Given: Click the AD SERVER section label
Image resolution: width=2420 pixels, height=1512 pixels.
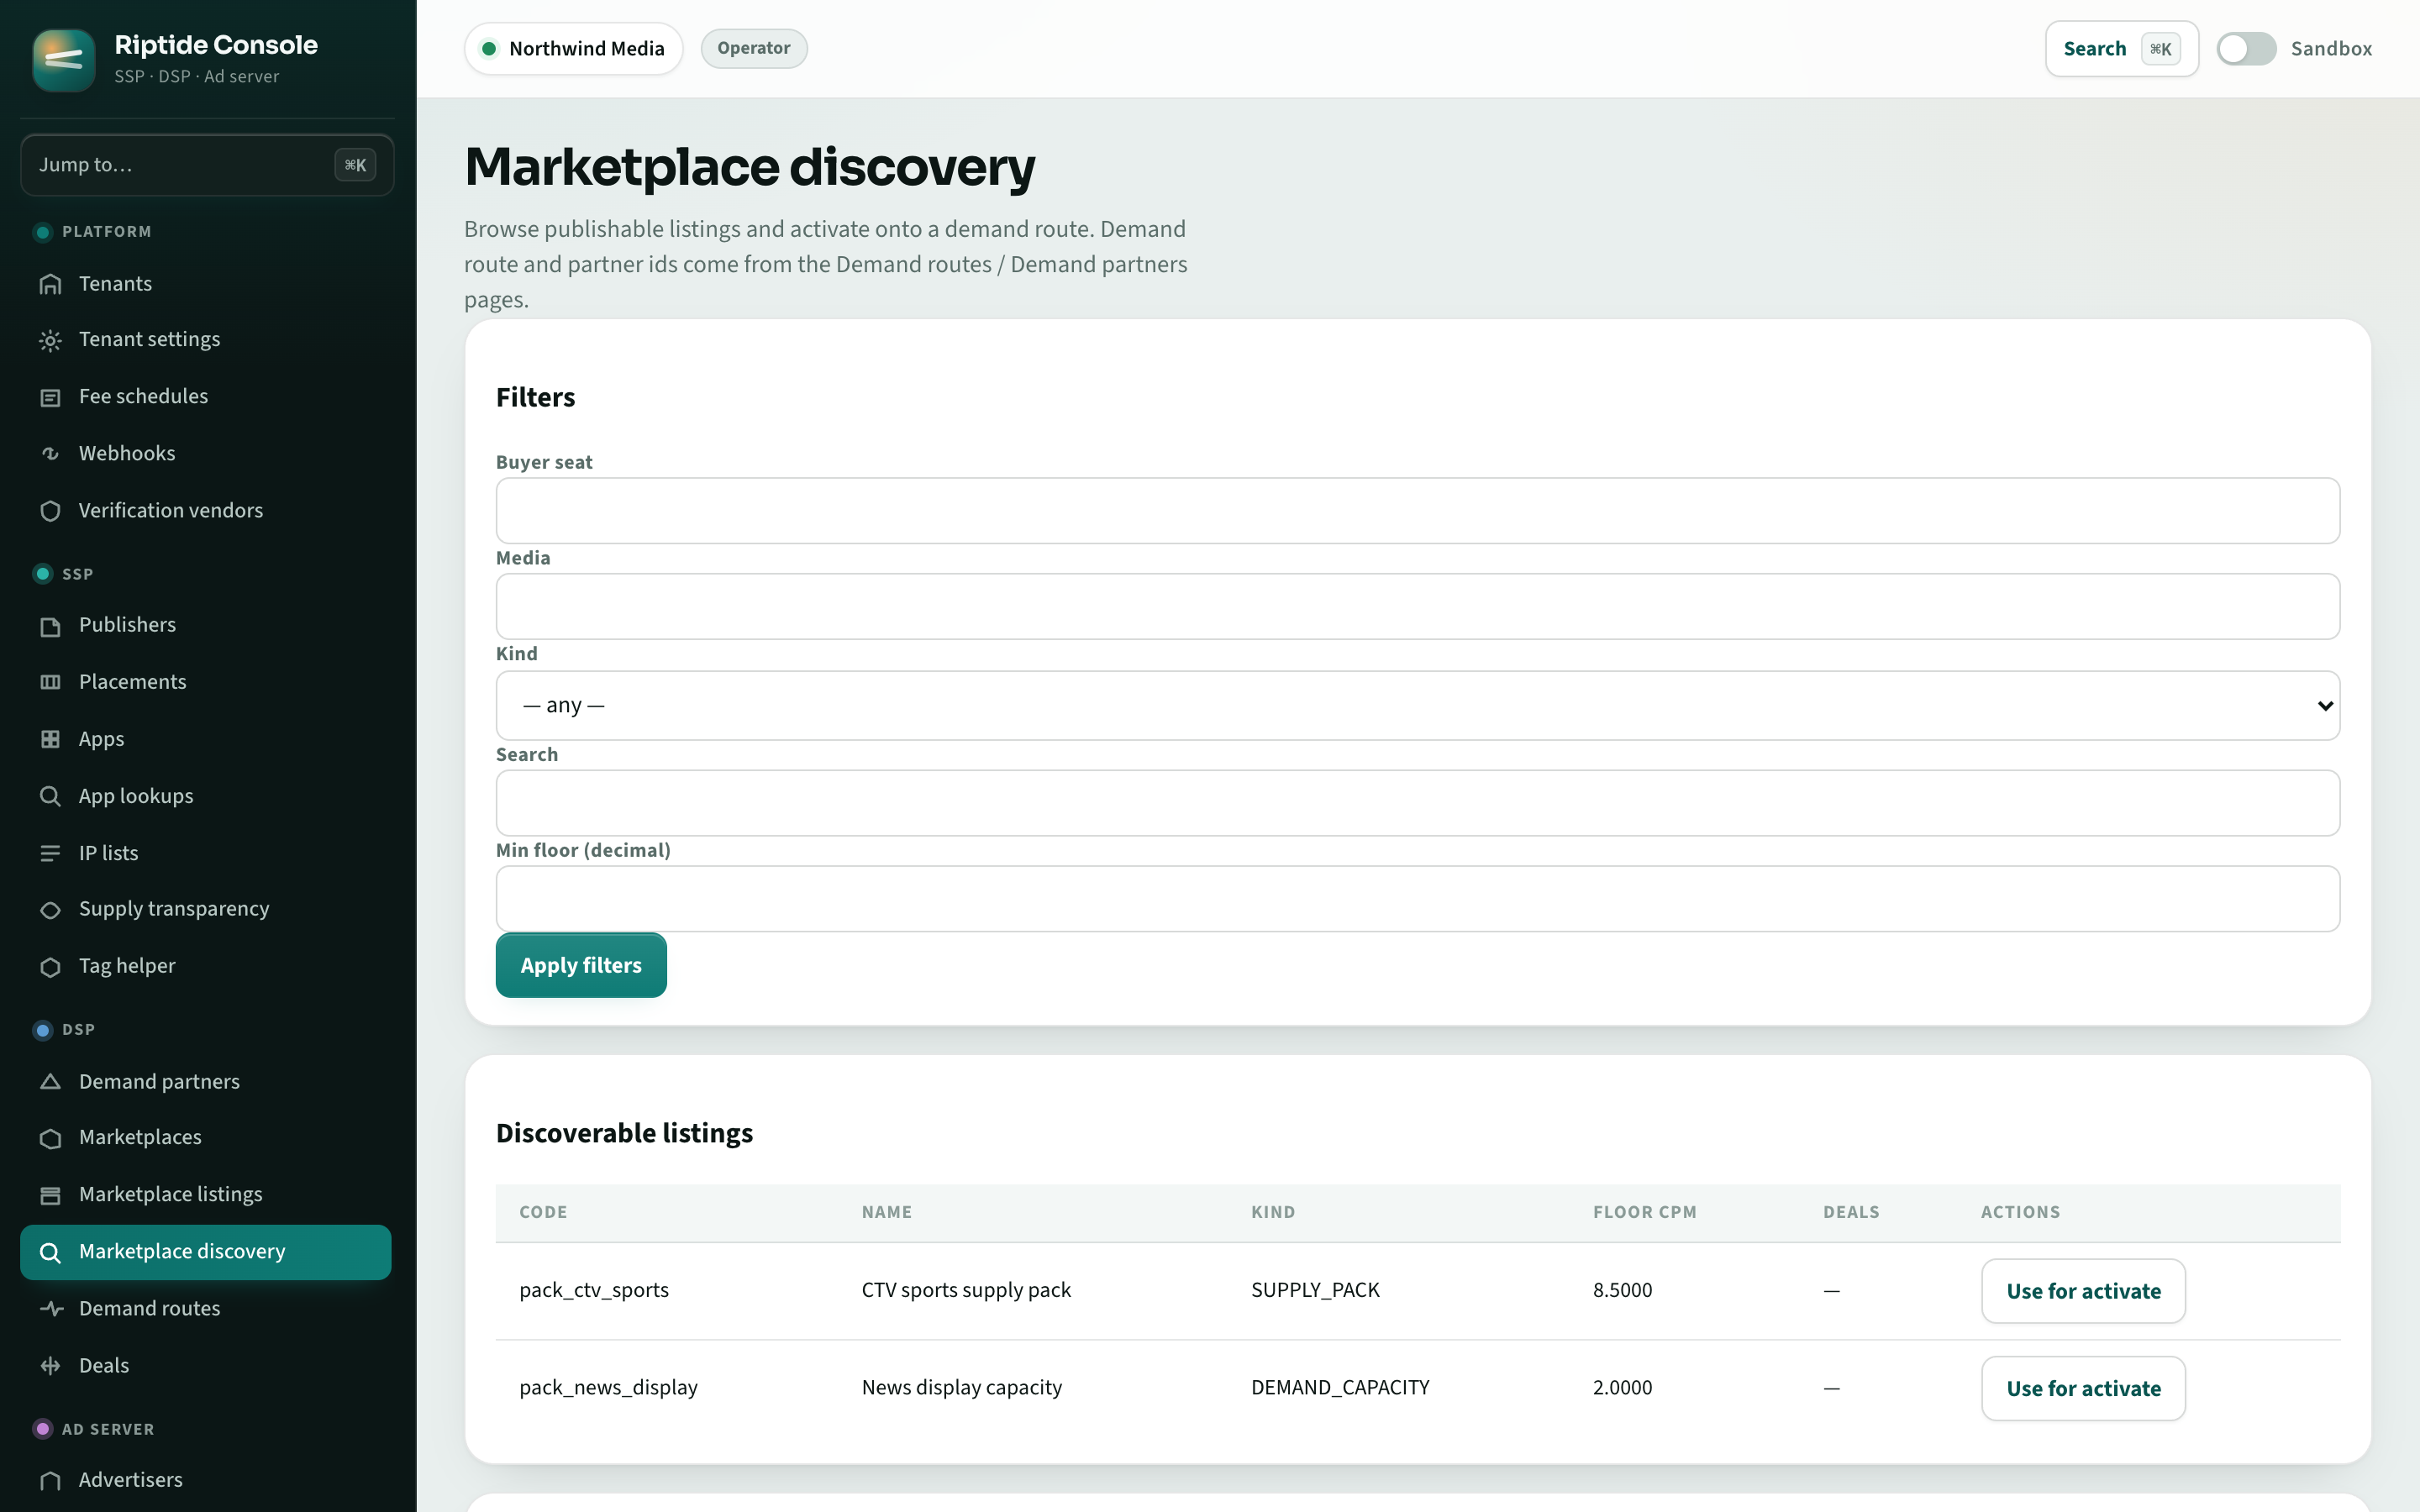Looking at the screenshot, I should coord(108,1429).
